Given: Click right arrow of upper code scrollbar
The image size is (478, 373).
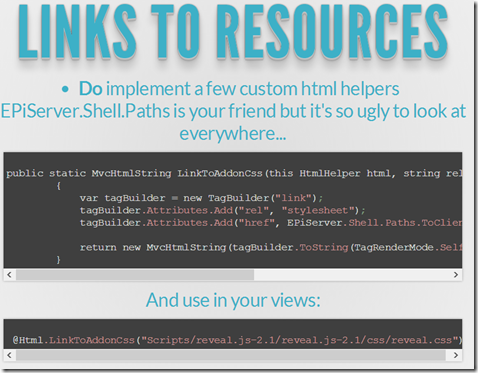Looking at the screenshot, I should coord(456,275).
